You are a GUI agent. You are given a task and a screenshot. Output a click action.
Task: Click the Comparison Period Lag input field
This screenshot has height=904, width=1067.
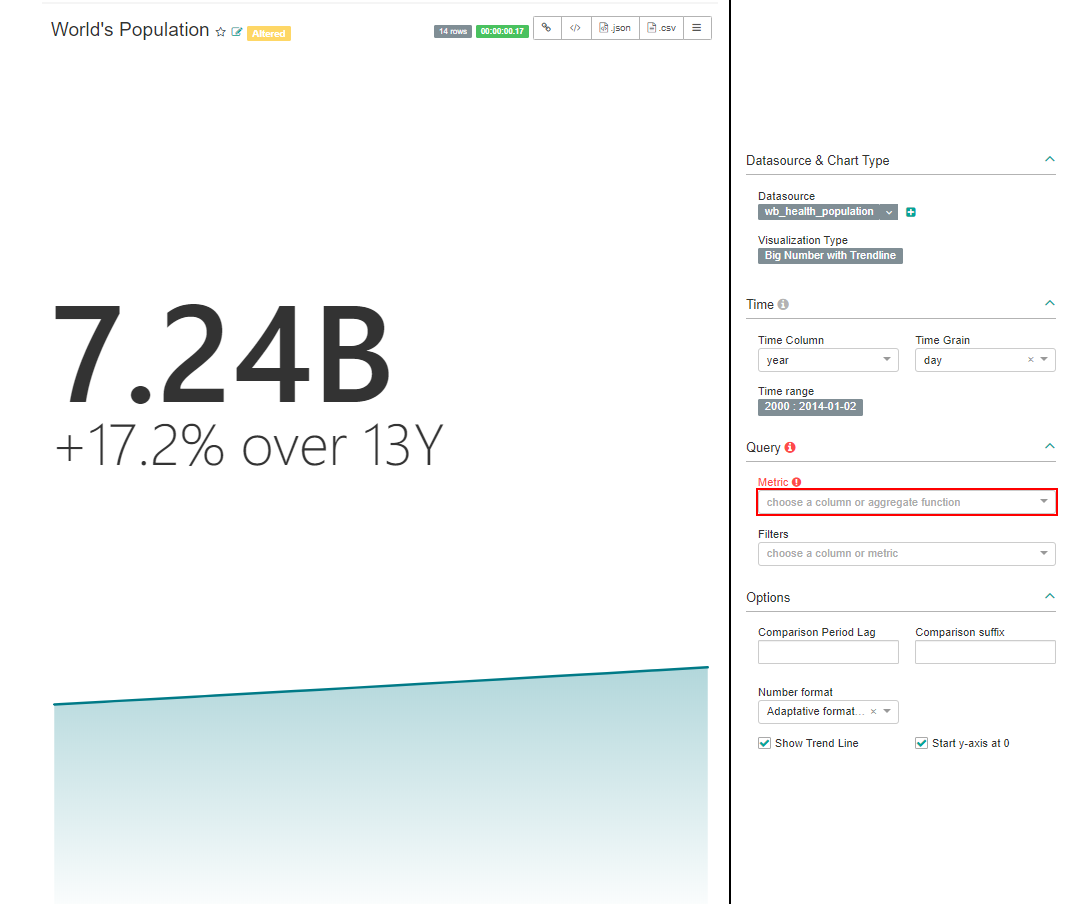click(x=828, y=652)
